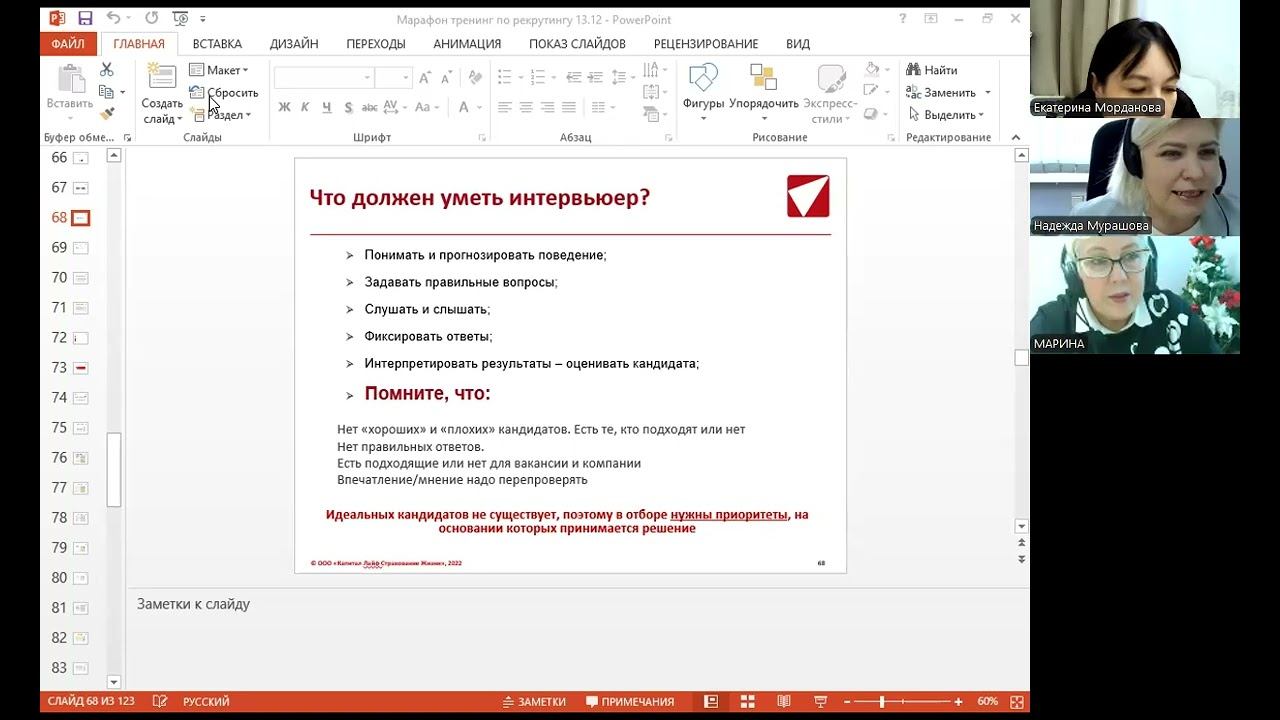The height and width of the screenshot is (720, 1280).
Task: Click the zoom in plus button
Action: point(958,702)
